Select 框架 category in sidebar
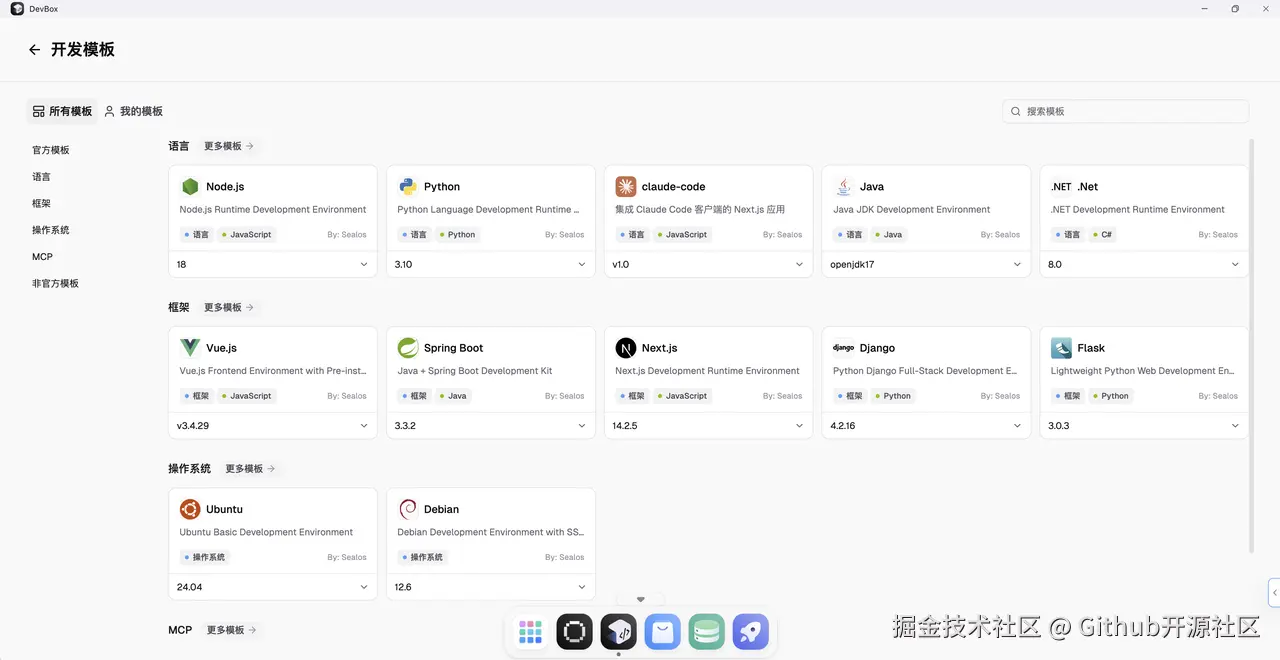The width and height of the screenshot is (1280, 660). pos(41,203)
